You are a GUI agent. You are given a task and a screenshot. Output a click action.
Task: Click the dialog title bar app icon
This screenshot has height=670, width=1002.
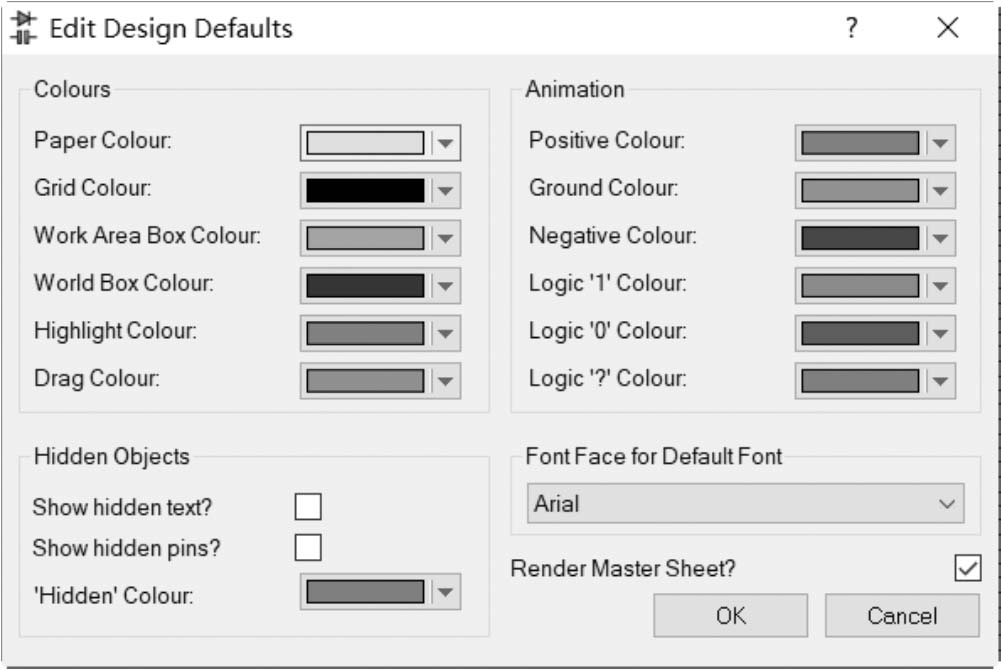23,28
